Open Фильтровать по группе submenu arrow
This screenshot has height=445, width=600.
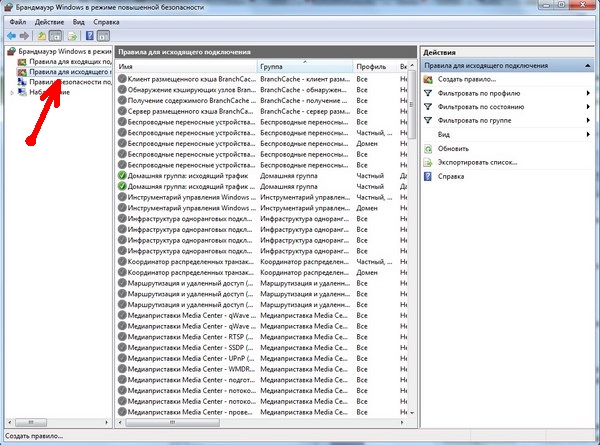tap(588, 121)
